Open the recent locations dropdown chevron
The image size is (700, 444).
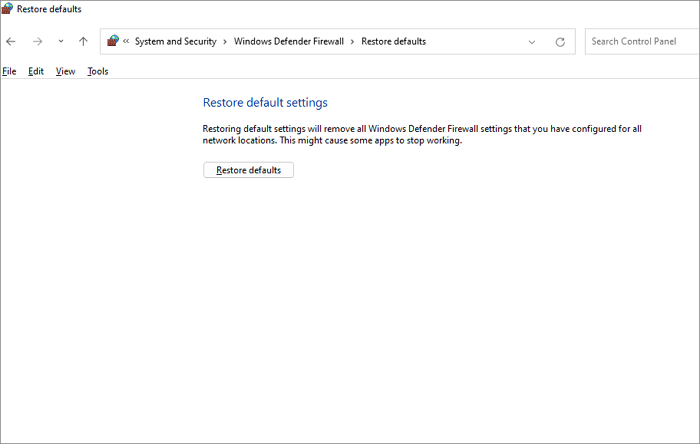(x=60, y=42)
